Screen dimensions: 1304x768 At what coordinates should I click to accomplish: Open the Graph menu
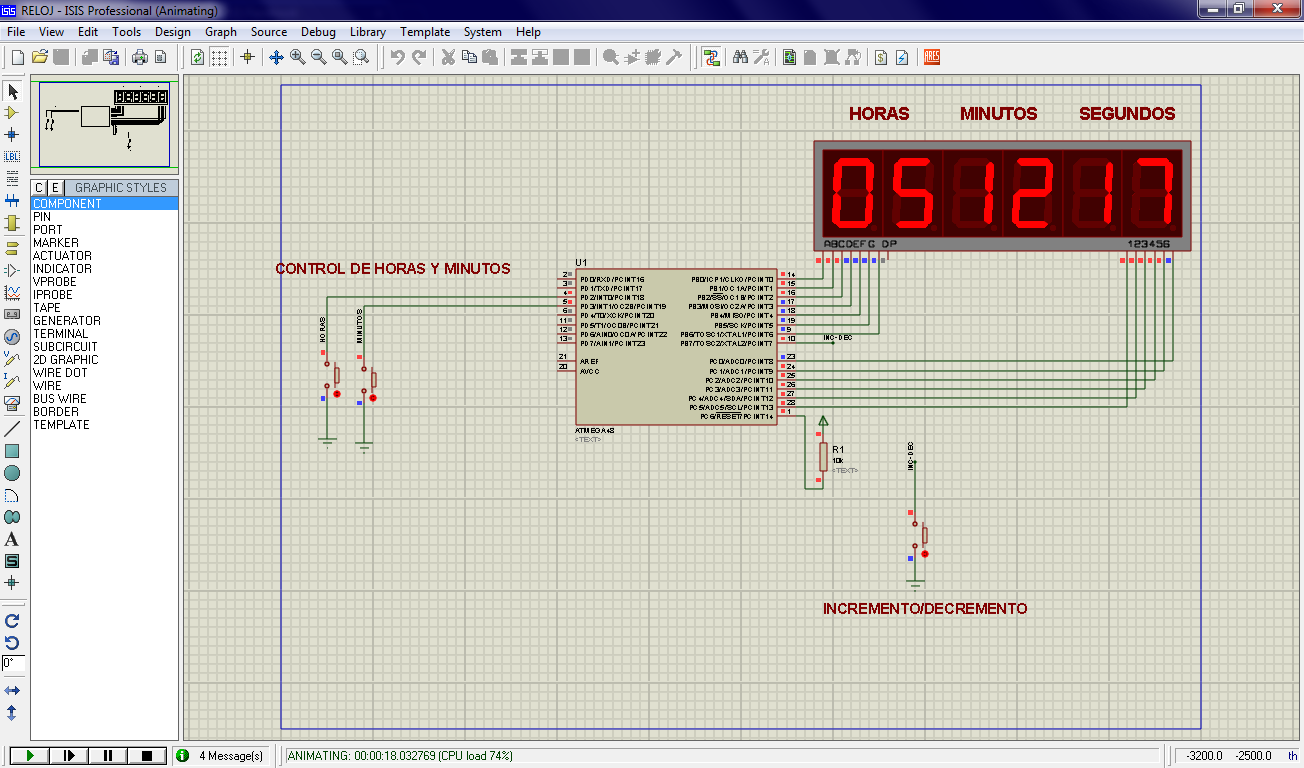point(221,31)
